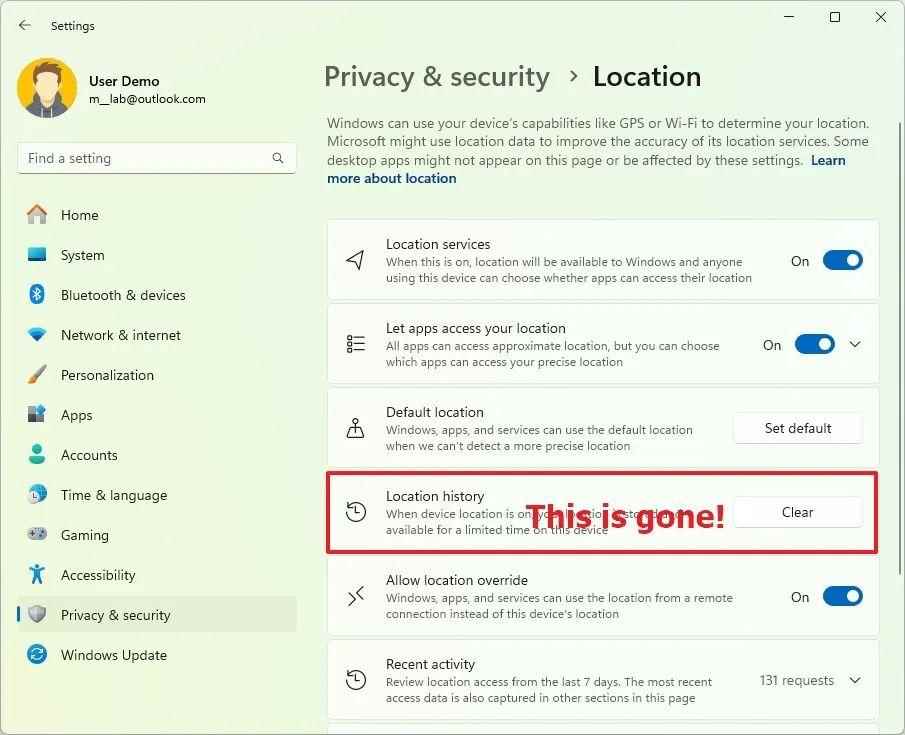
Task: Click the Windows Update icon
Action: pyautogui.click(x=37, y=655)
